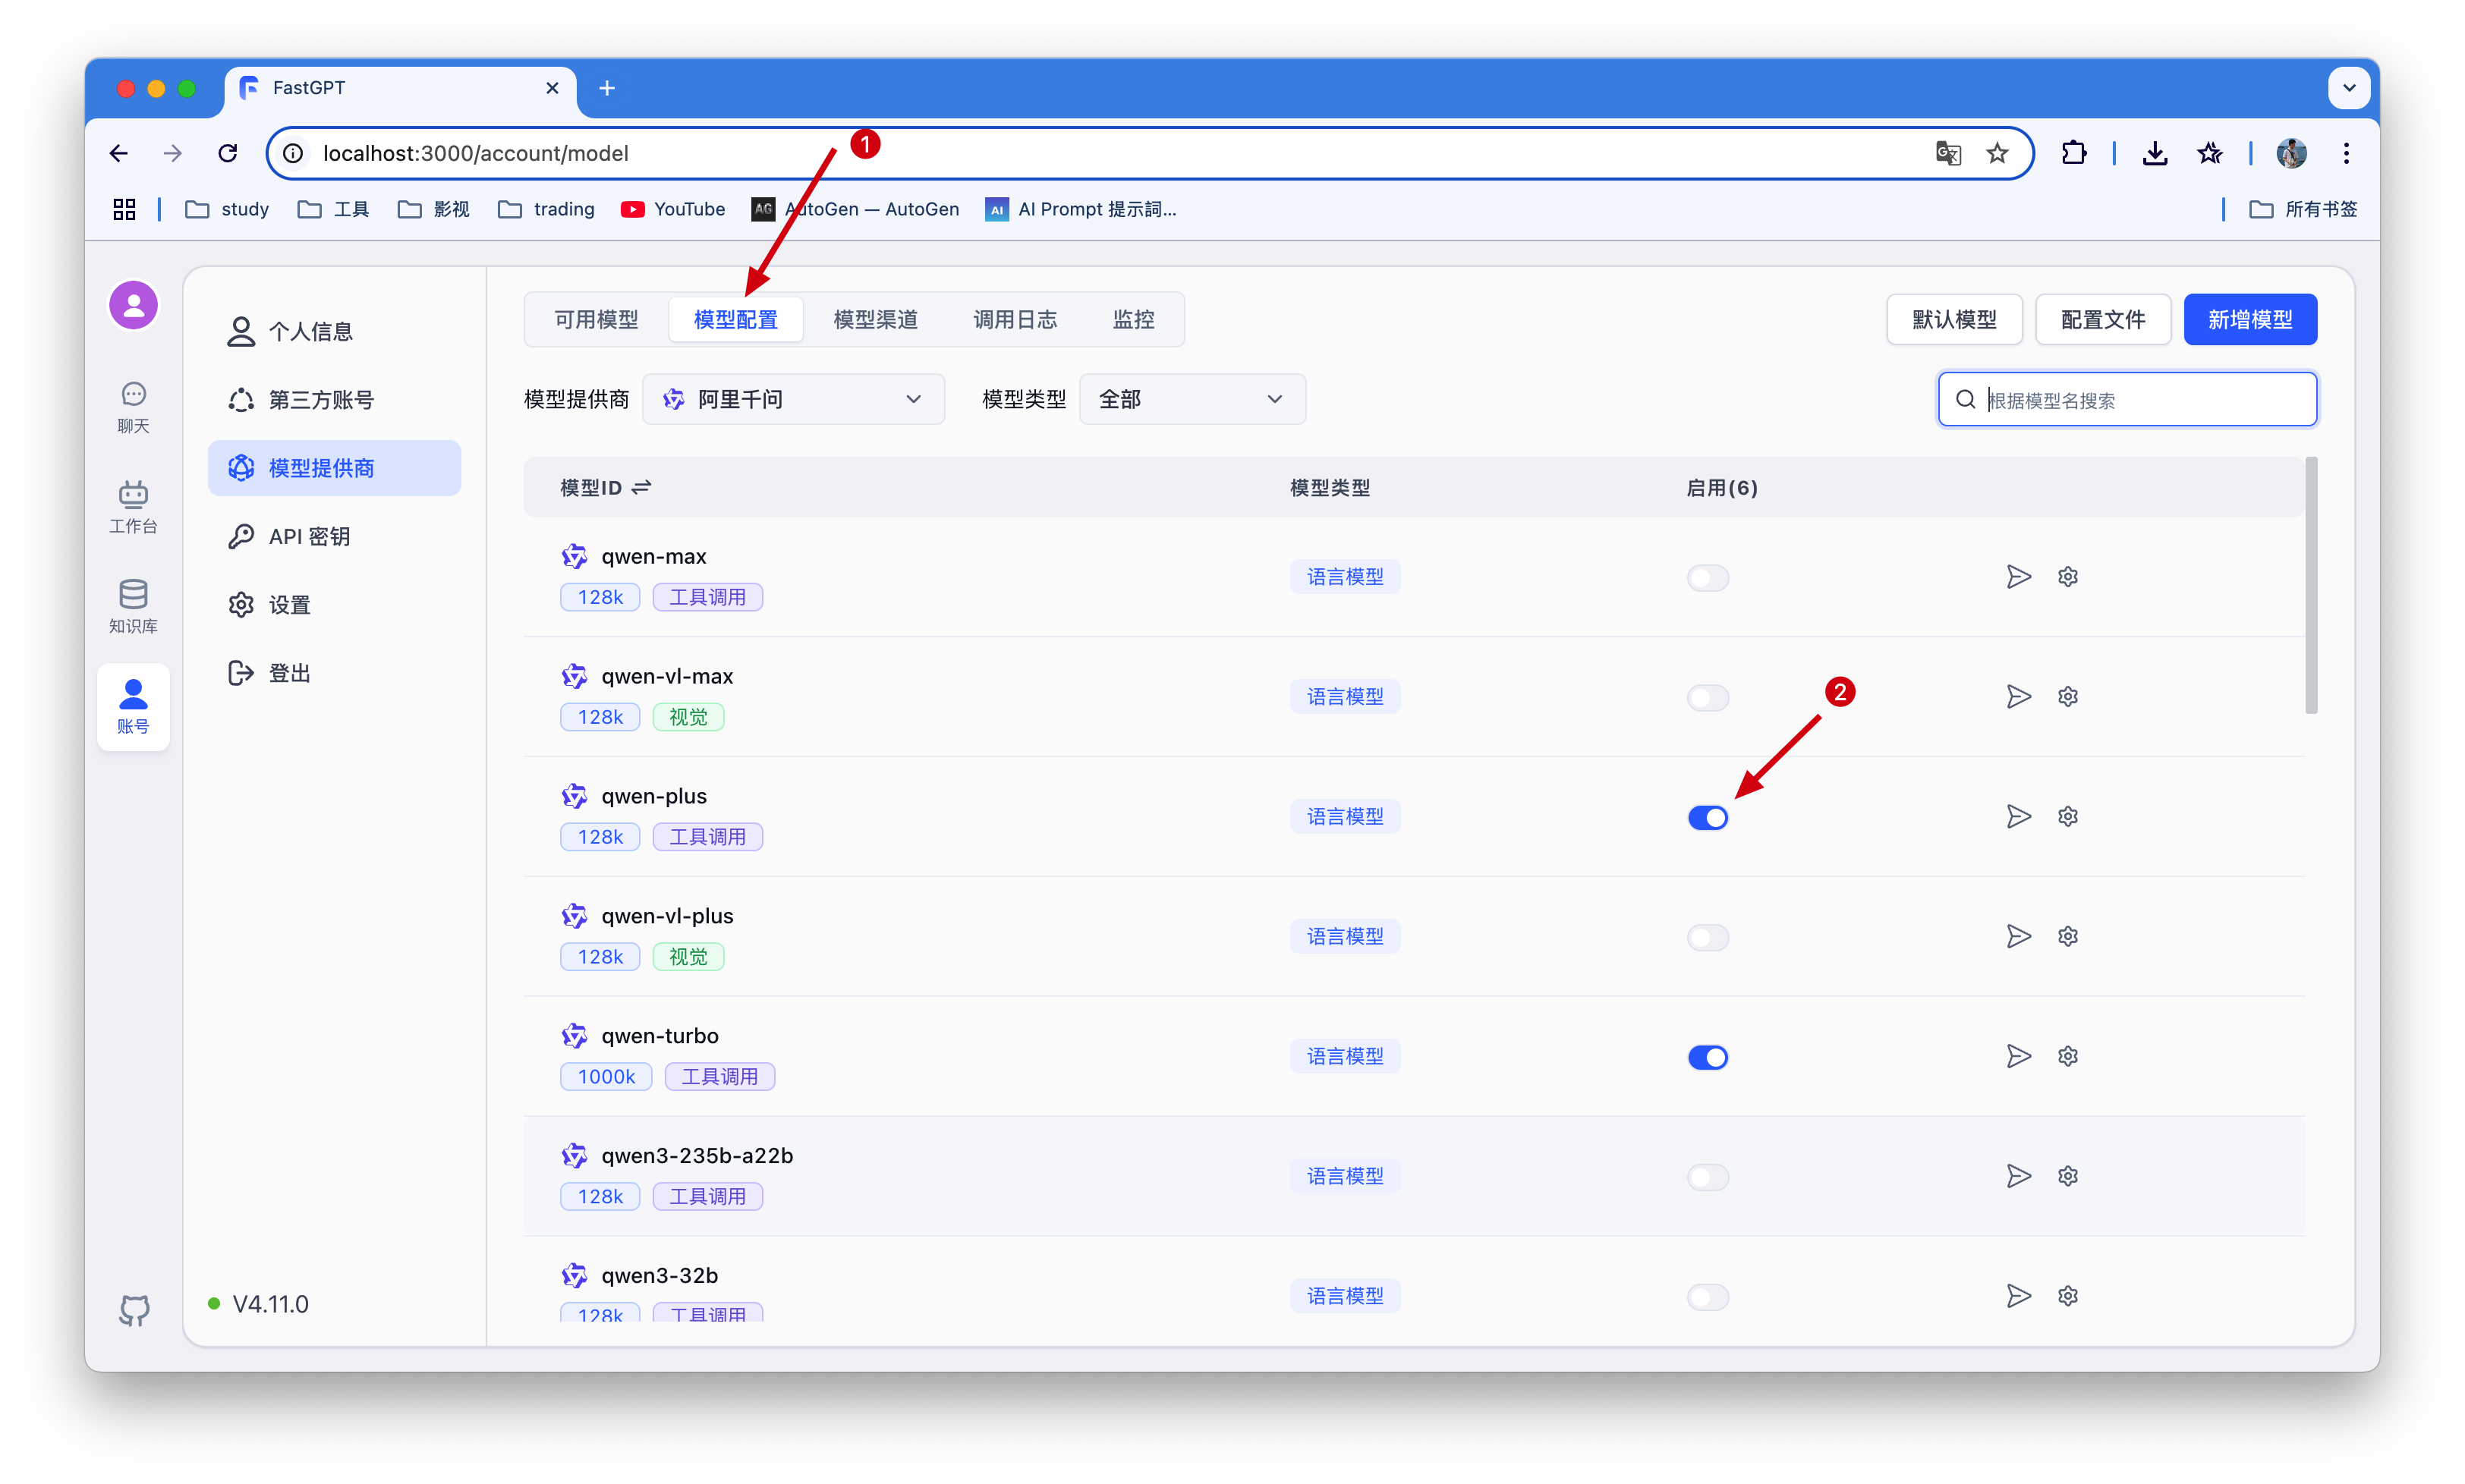Click the sort icon beside 模型ID
This screenshot has width=2465, height=1484.
pyautogui.click(x=641, y=487)
